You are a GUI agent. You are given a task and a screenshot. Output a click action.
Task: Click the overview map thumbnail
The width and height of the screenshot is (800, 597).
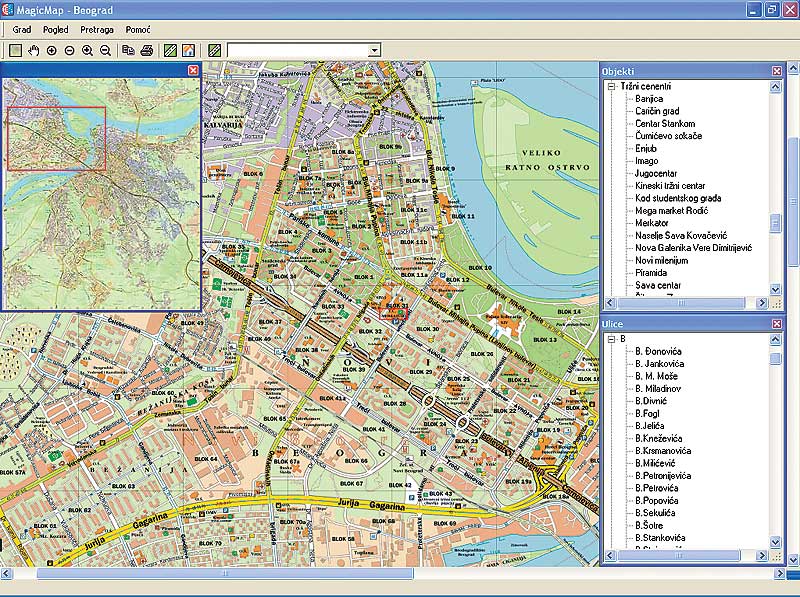[101, 193]
